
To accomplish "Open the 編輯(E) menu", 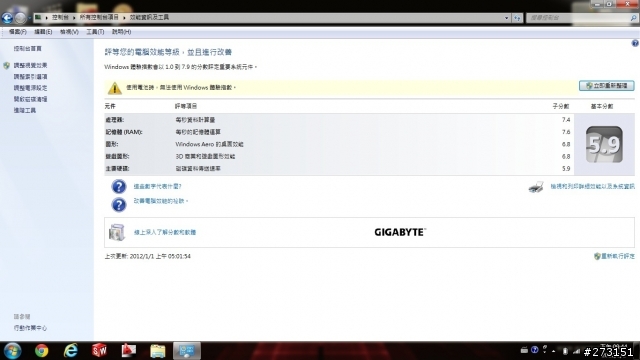I will pyautogui.click(x=43, y=32).
